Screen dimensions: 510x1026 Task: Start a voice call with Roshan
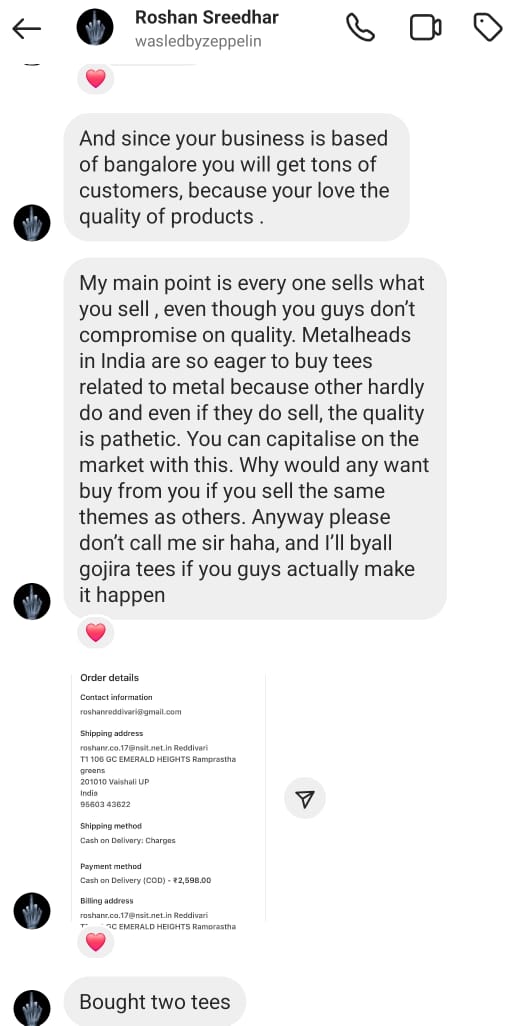point(360,27)
